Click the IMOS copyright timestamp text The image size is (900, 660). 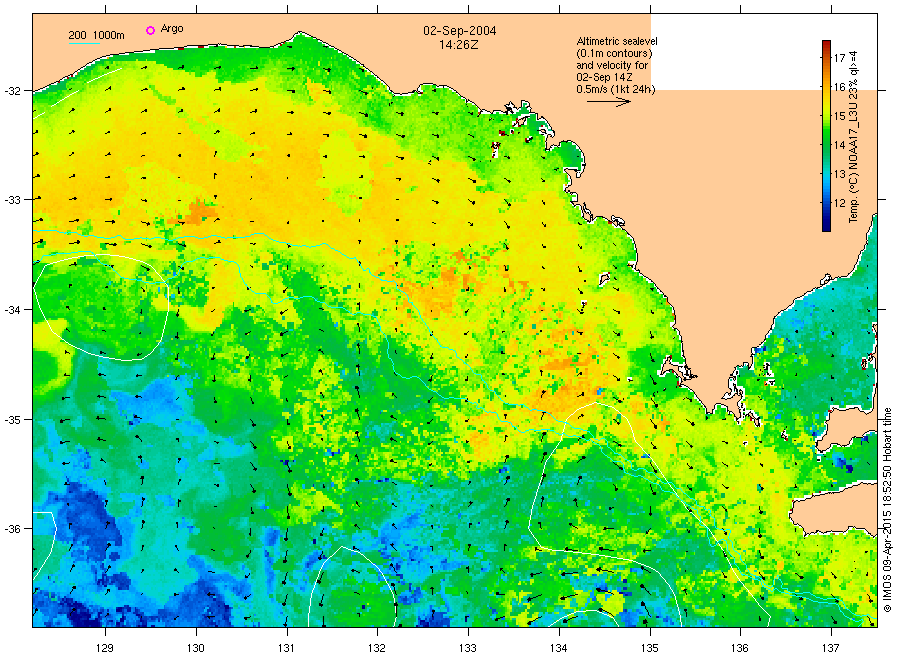coord(886,508)
